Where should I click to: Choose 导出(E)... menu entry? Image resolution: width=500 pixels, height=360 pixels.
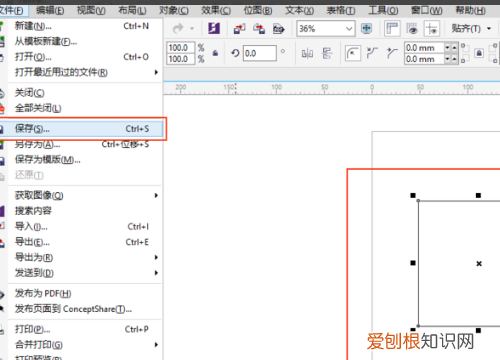click(81, 242)
